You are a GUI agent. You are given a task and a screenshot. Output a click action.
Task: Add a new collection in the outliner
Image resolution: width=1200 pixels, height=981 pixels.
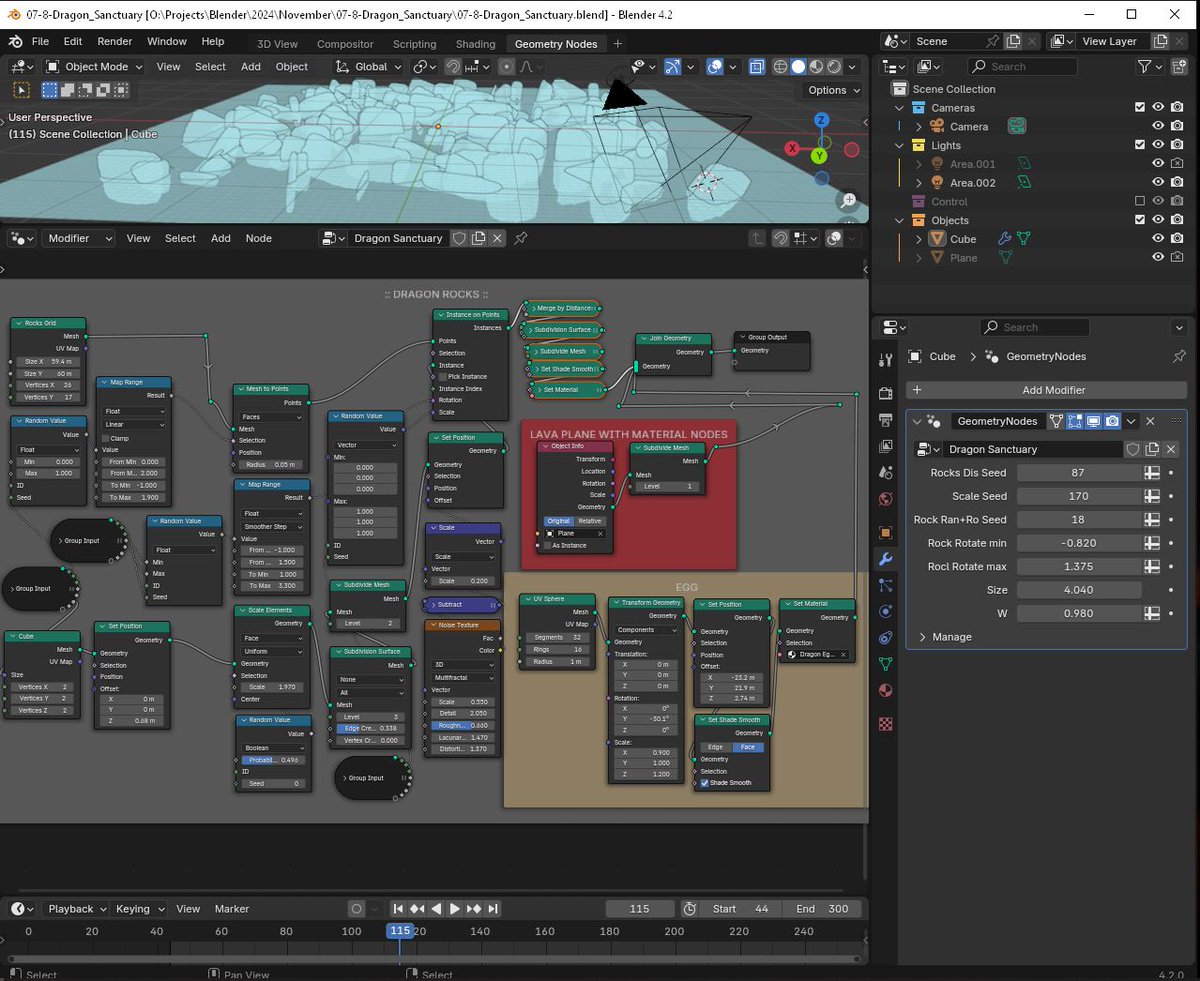click(x=1179, y=67)
